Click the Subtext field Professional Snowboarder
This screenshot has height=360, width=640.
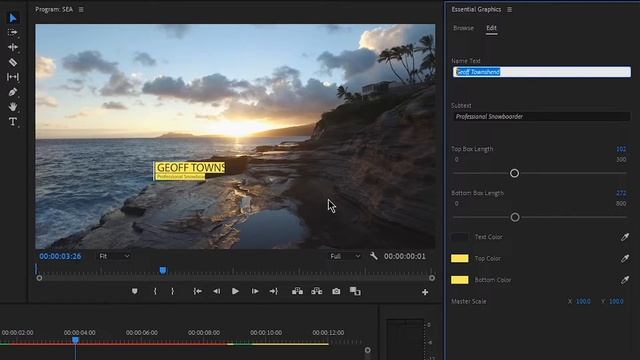tap(542, 116)
